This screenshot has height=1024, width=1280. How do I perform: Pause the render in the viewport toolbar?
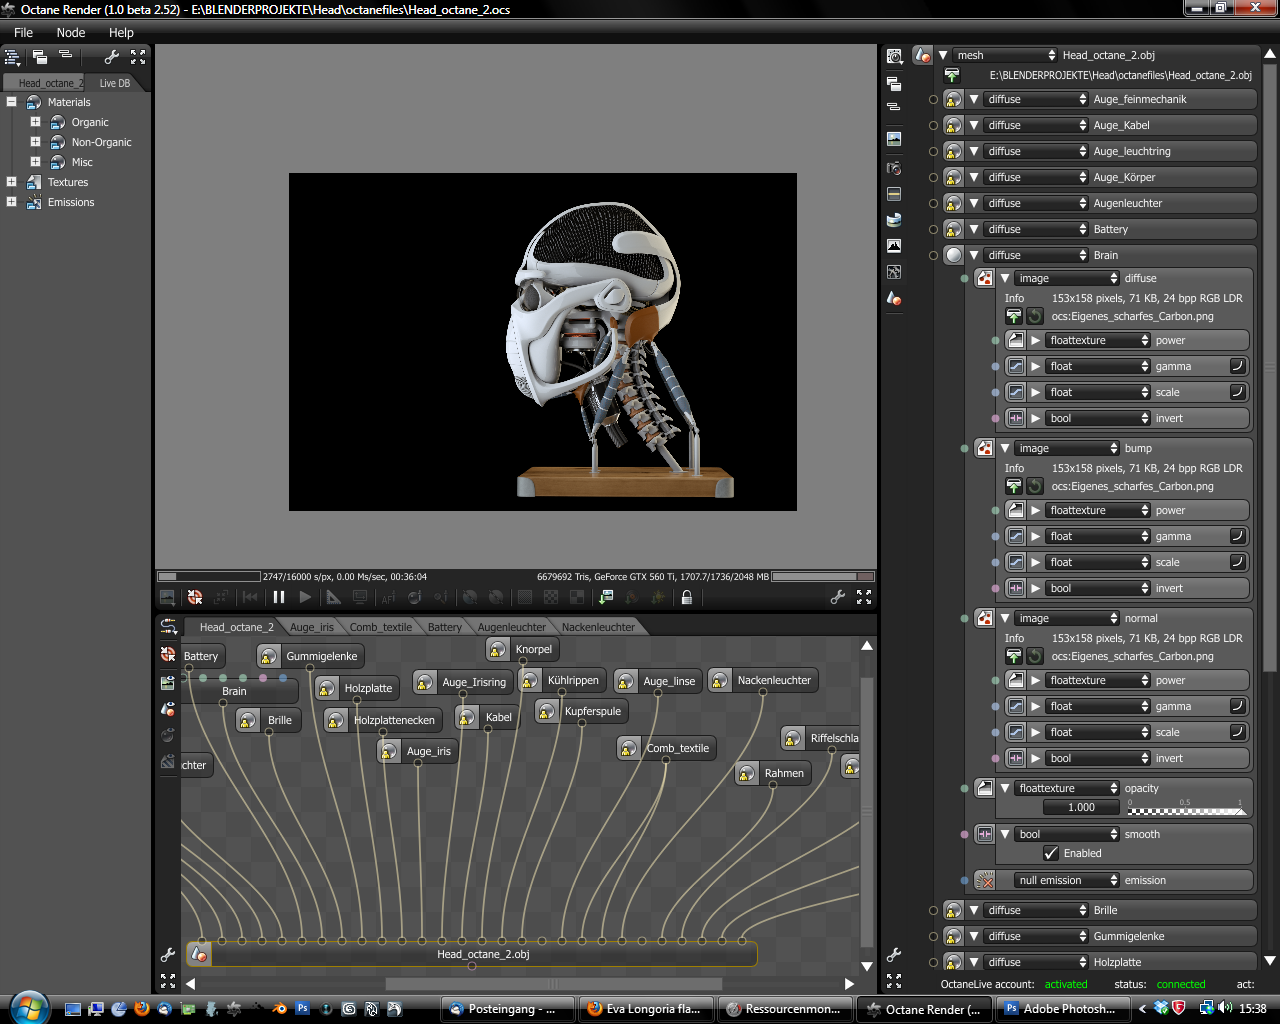[279, 597]
